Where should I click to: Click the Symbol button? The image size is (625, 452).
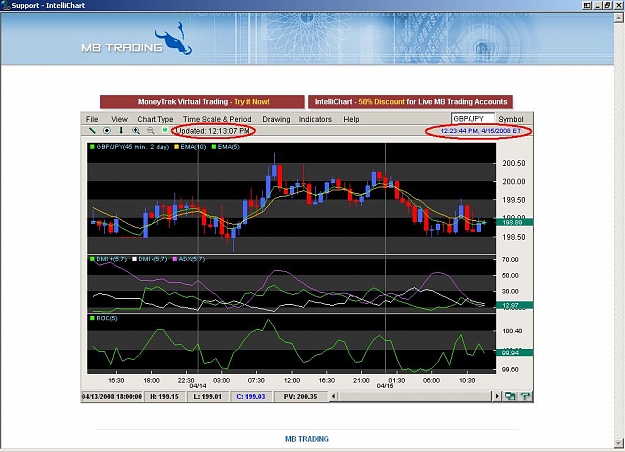(511, 119)
